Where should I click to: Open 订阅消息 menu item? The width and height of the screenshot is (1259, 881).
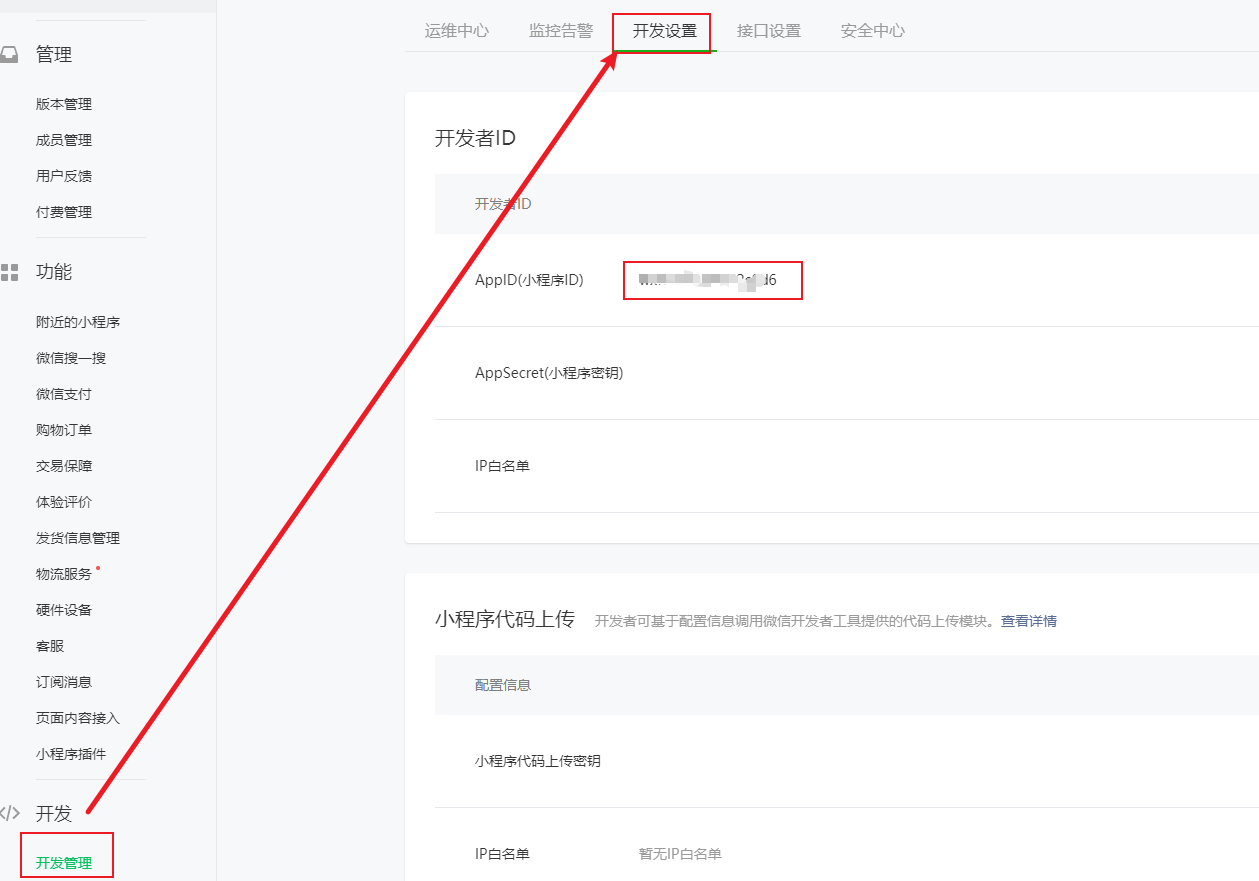coord(64,682)
